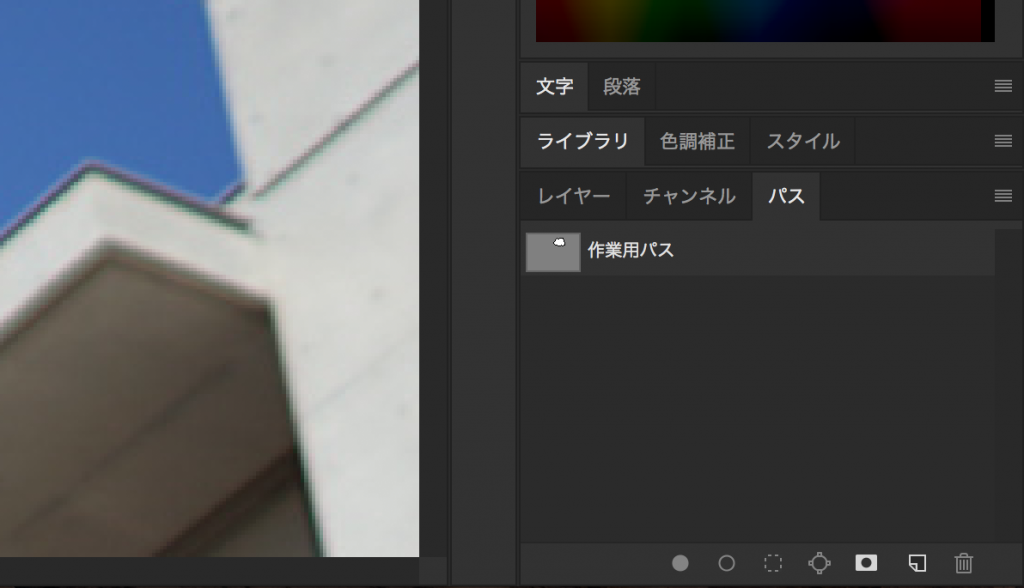
Task: Select the パス tab
Action: (x=786, y=196)
